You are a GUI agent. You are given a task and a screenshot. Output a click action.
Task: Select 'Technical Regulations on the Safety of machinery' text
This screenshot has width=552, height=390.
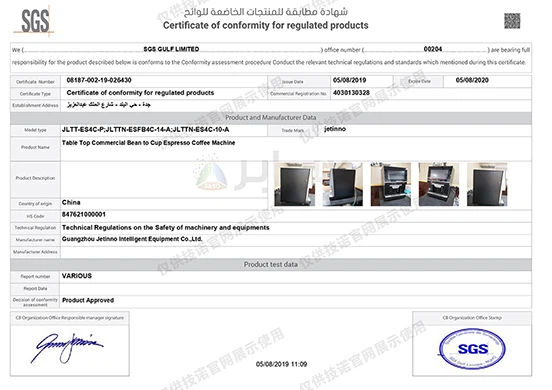click(x=165, y=228)
